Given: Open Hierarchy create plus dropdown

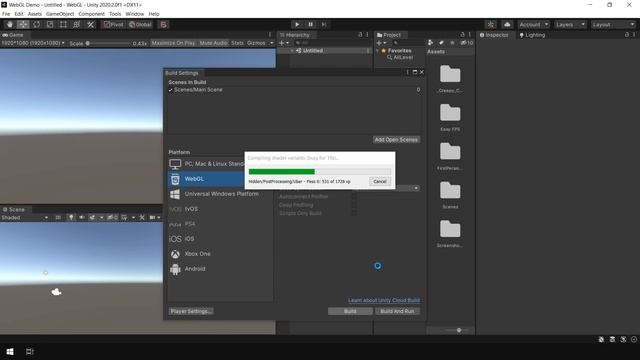Looking at the screenshot, I should pyautogui.click(x=284, y=43).
